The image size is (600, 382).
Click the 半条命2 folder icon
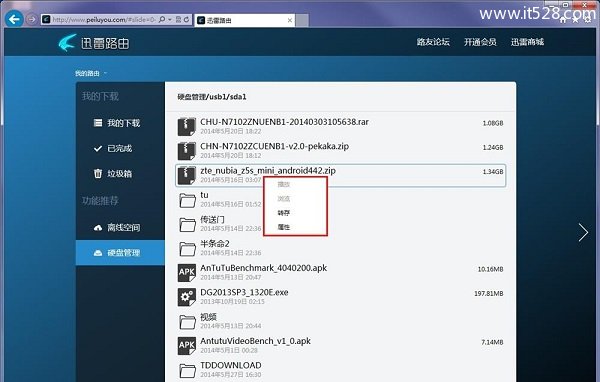click(x=188, y=248)
